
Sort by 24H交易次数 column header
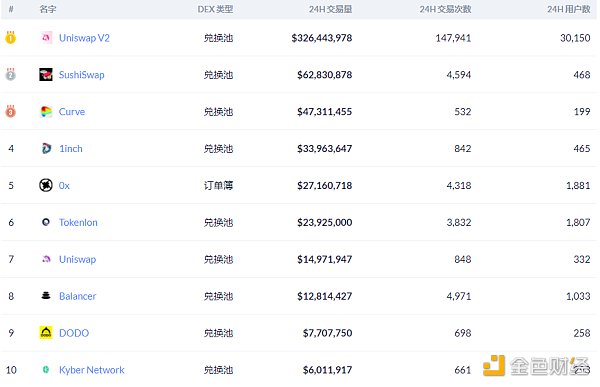click(445, 9)
